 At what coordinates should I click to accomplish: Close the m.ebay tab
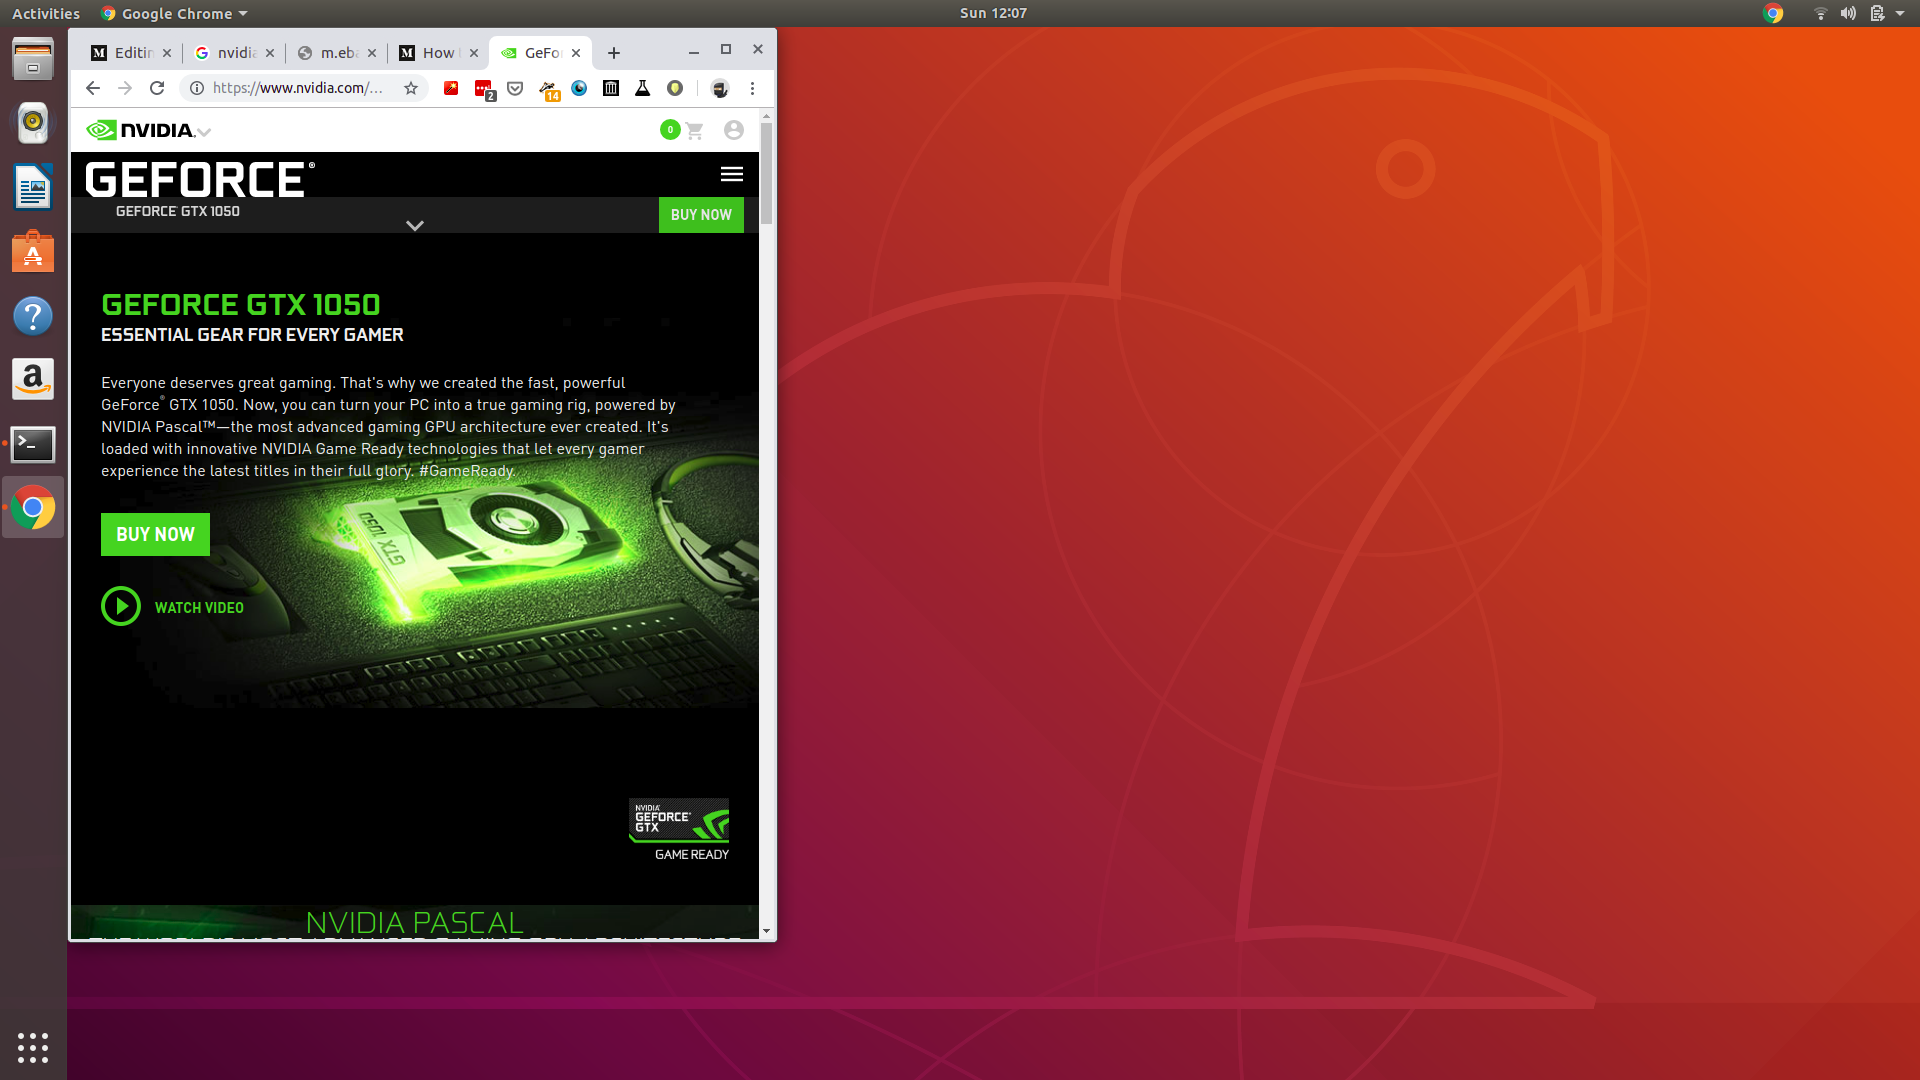coord(372,53)
